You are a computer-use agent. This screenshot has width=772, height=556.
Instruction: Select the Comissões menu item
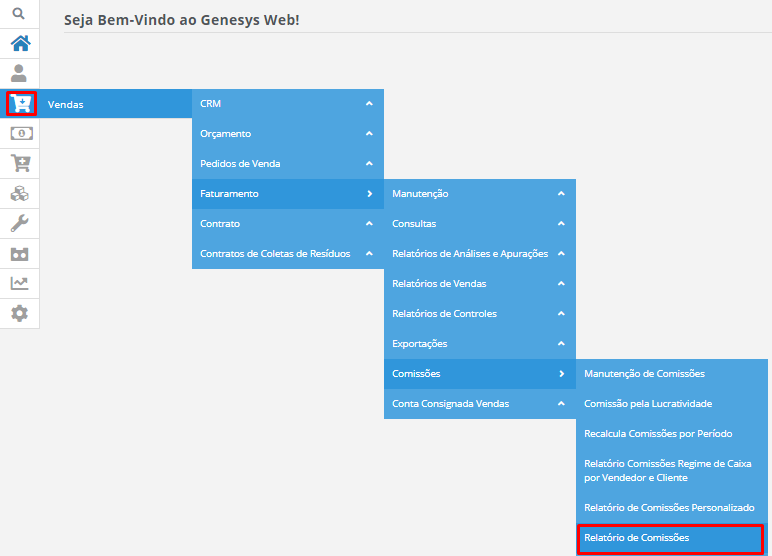[x=480, y=374]
